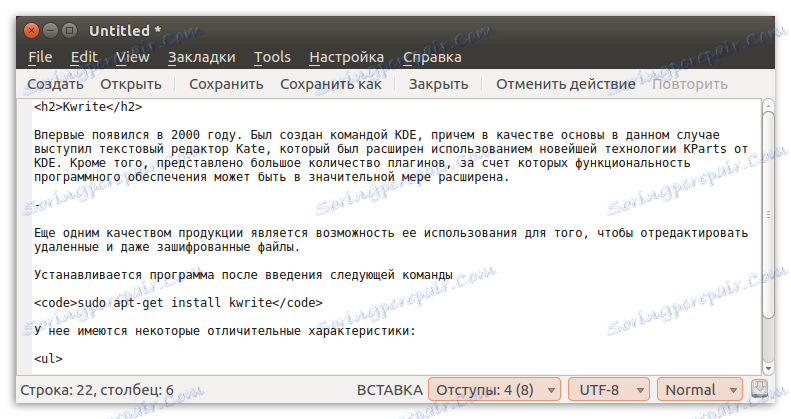
Task: Click Отменить действие in the toolbar
Action: click(566, 84)
